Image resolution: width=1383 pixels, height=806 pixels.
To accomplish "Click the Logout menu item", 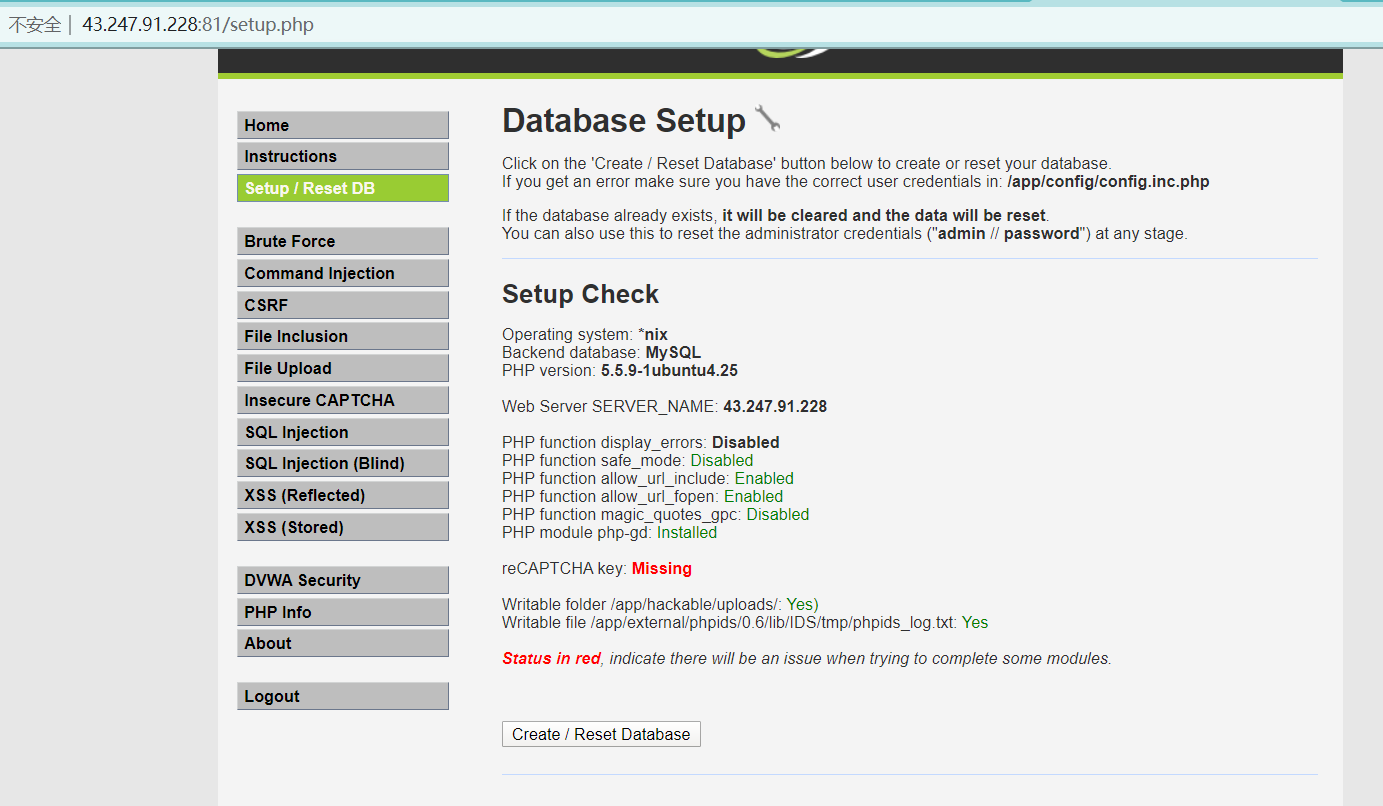I will (342, 696).
